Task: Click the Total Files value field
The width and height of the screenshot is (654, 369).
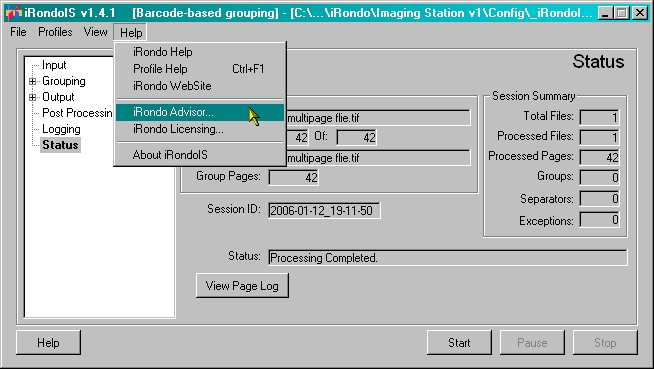Action: coord(599,118)
